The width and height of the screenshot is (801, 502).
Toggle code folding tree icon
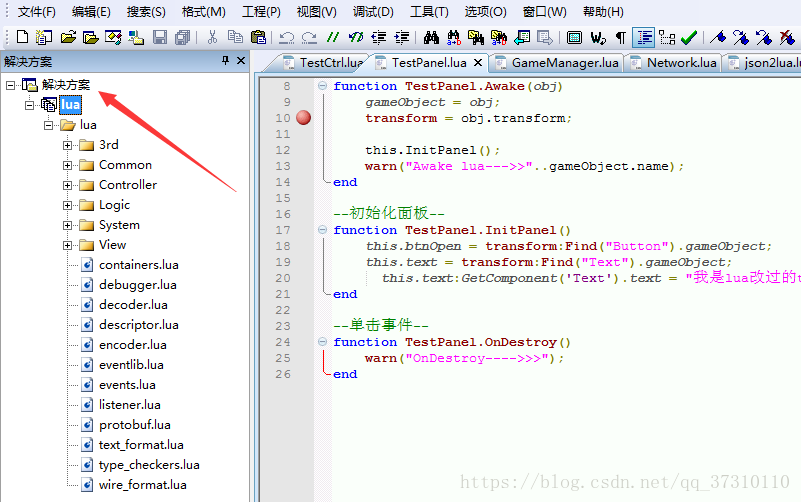[x=667, y=37]
